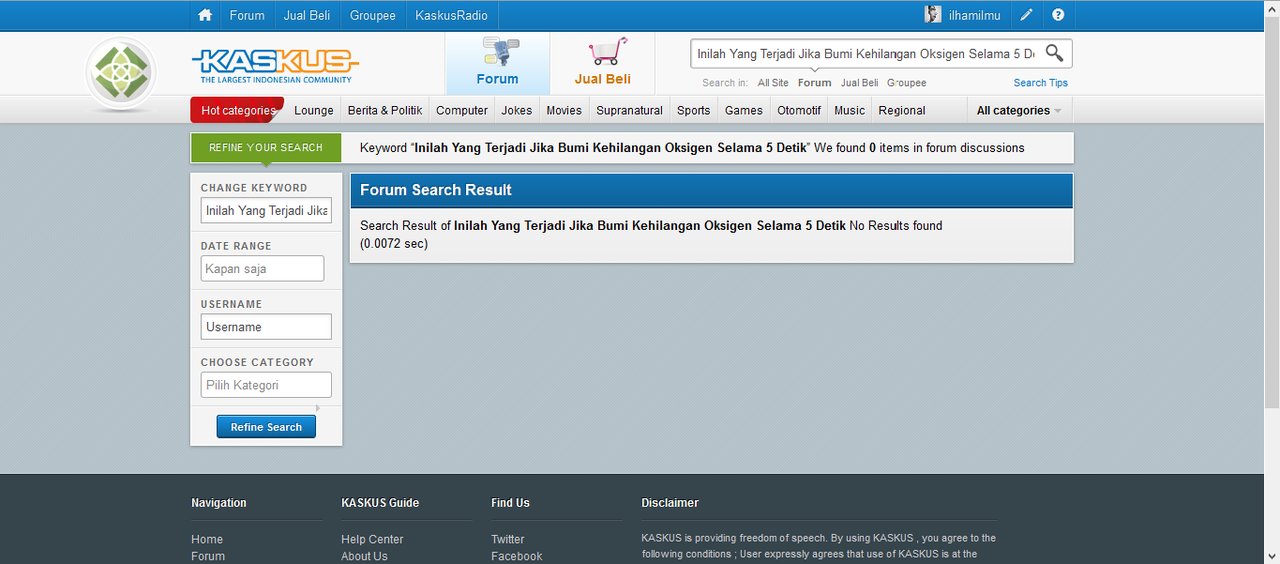Screen dimensions: 1280x564
Task: Focus the Username input field
Action: (266, 327)
